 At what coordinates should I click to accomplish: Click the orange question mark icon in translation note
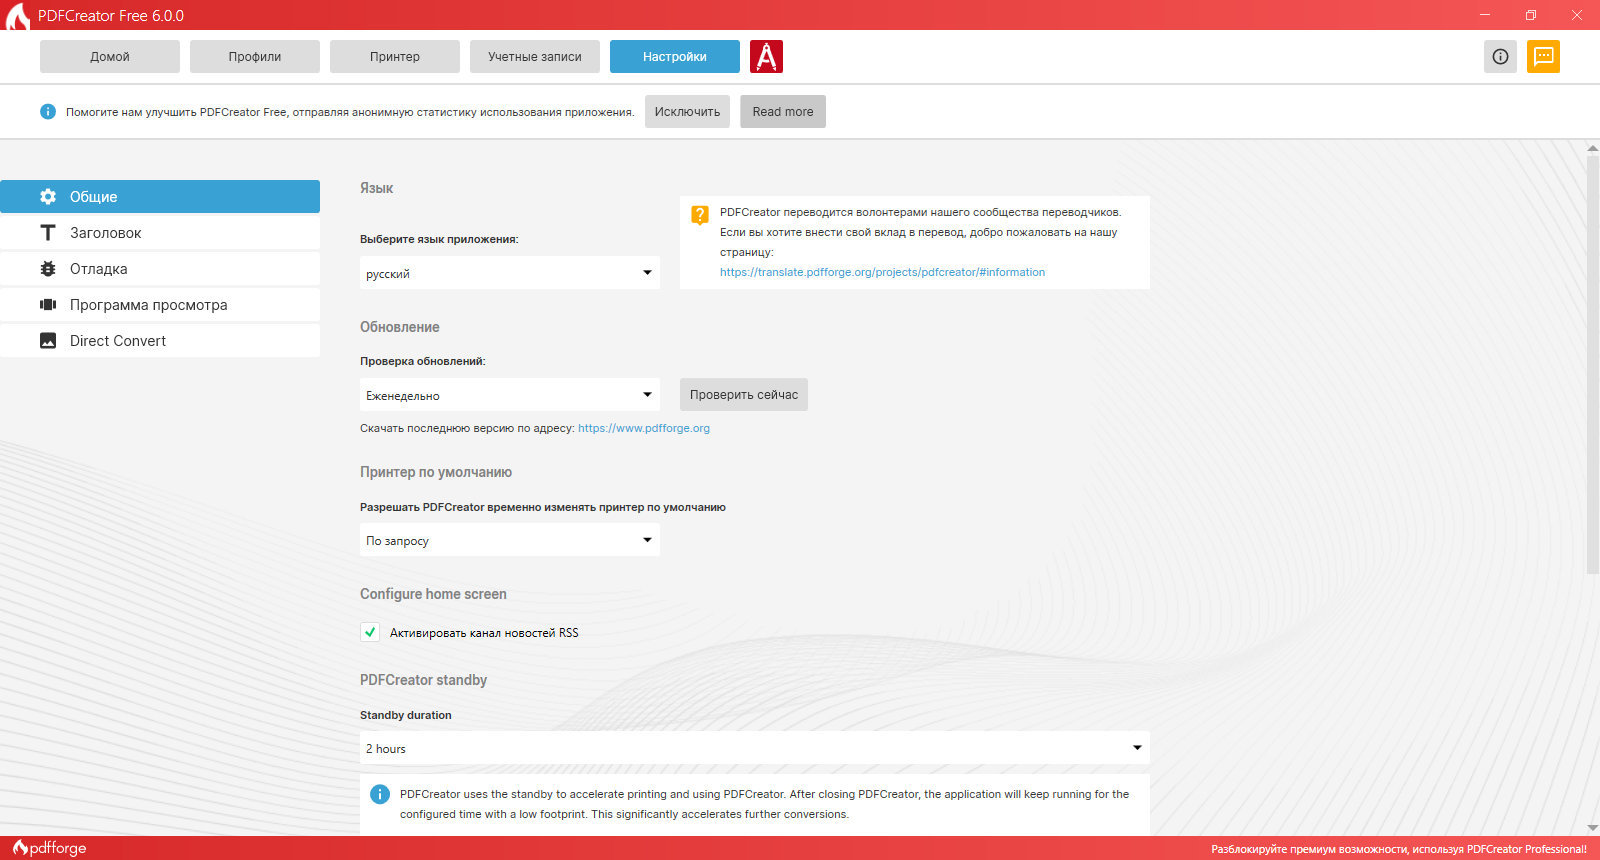pos(700,214)
